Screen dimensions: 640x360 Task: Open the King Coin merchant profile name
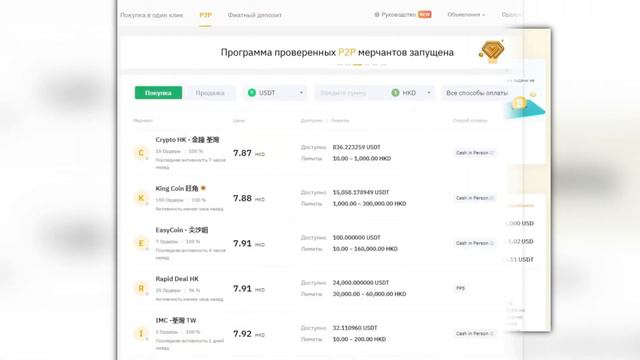177,188
